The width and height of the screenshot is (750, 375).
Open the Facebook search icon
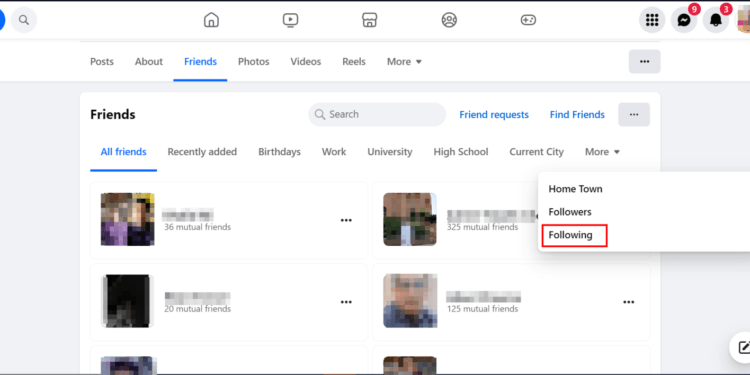(x=24, y=20)
